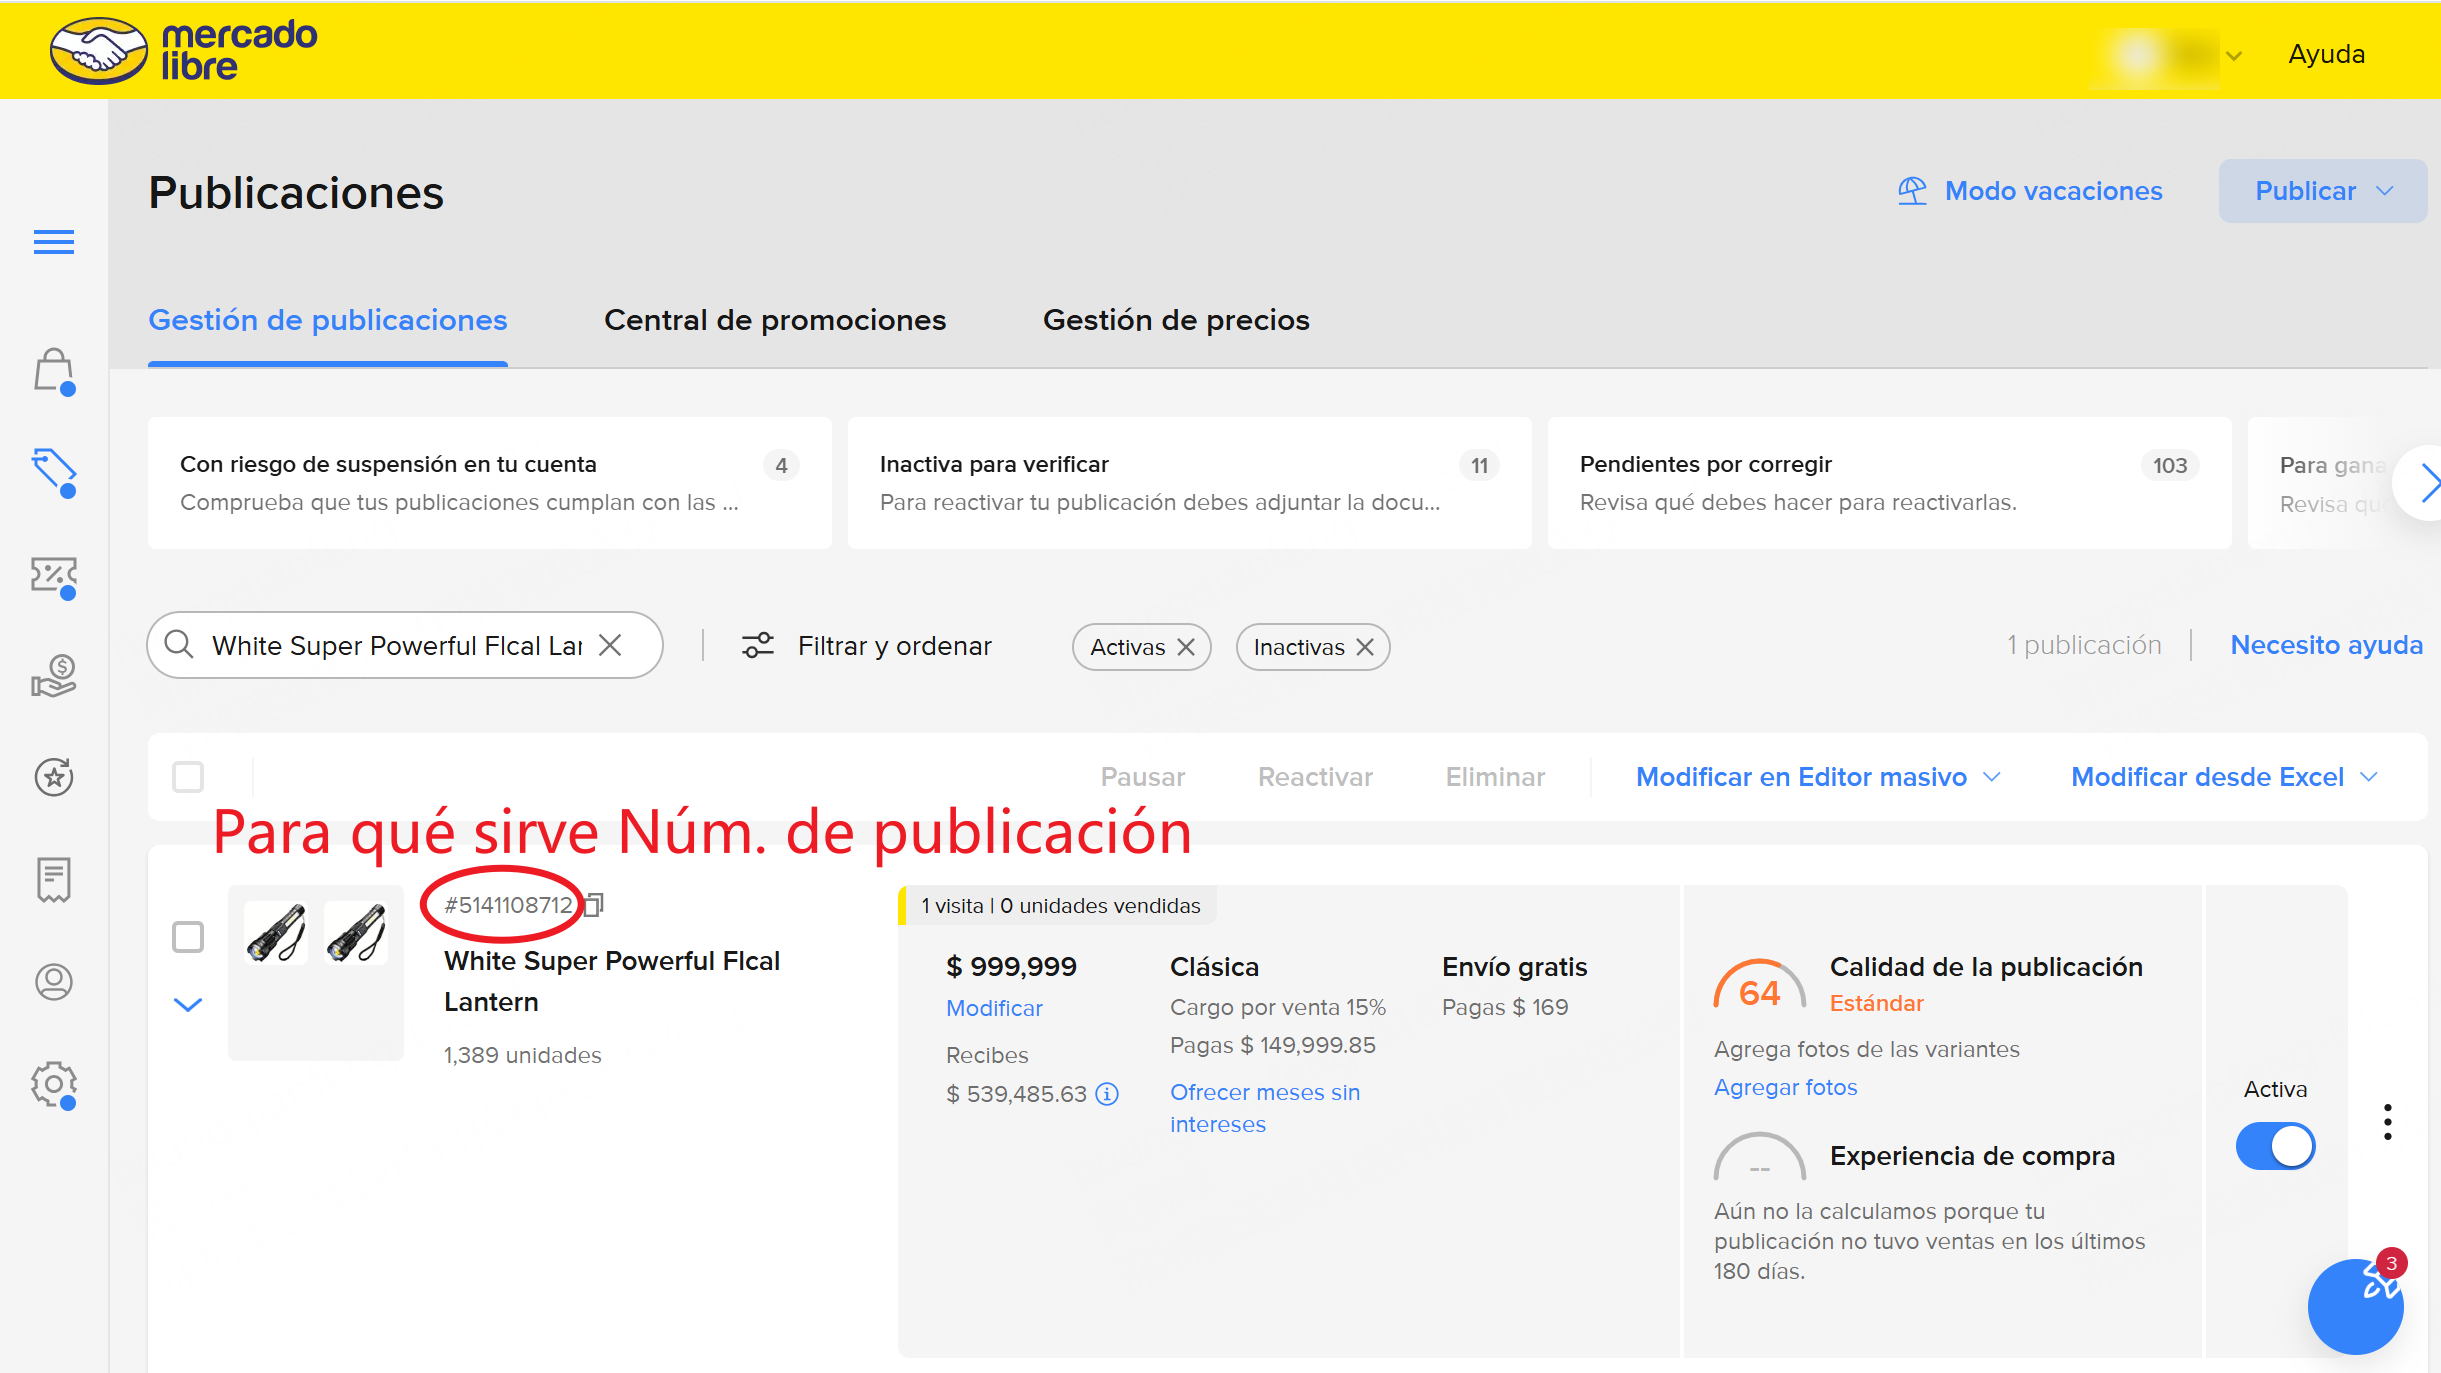Open the money-in-hand billing sidebar section
This screenshot has width=2441, height=1373.
point(54,676)
